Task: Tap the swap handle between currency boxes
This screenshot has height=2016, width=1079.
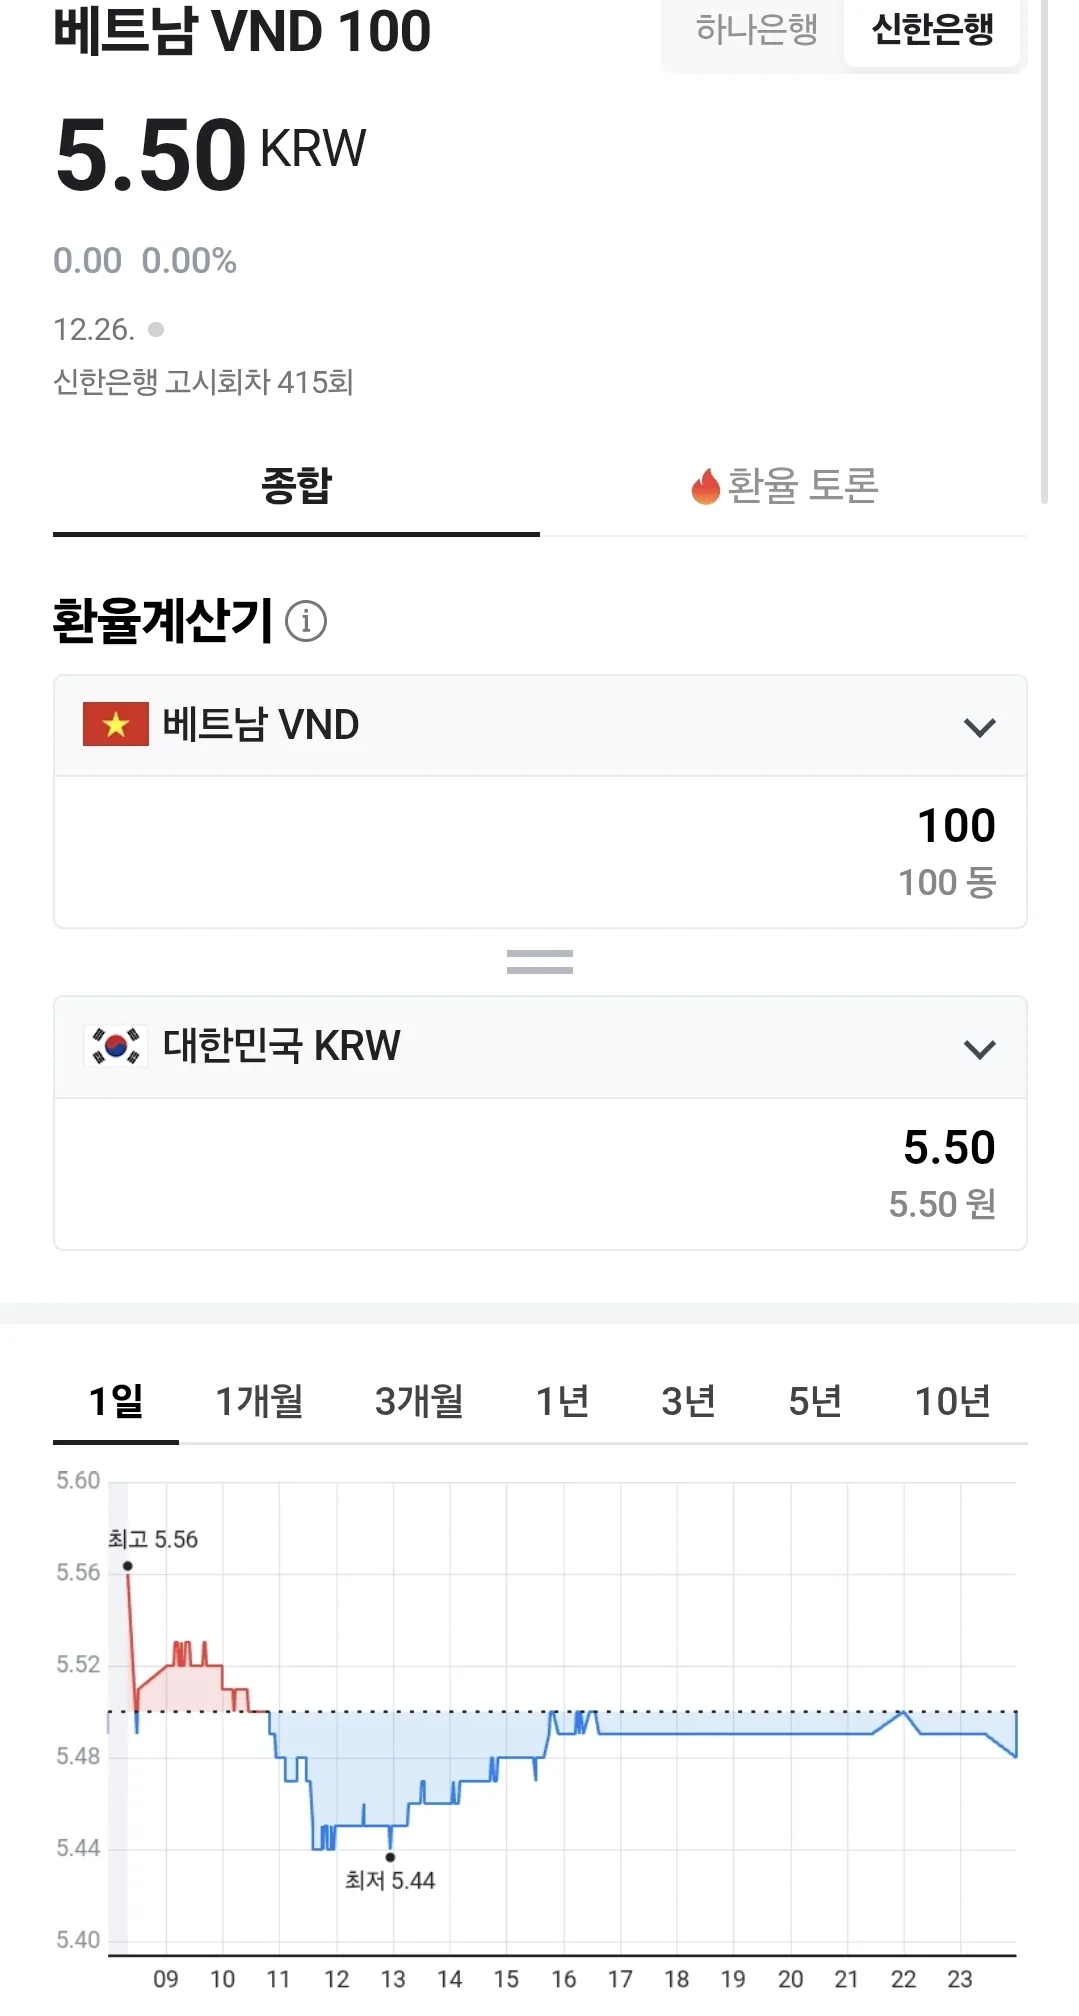Action: coord(540,962)
